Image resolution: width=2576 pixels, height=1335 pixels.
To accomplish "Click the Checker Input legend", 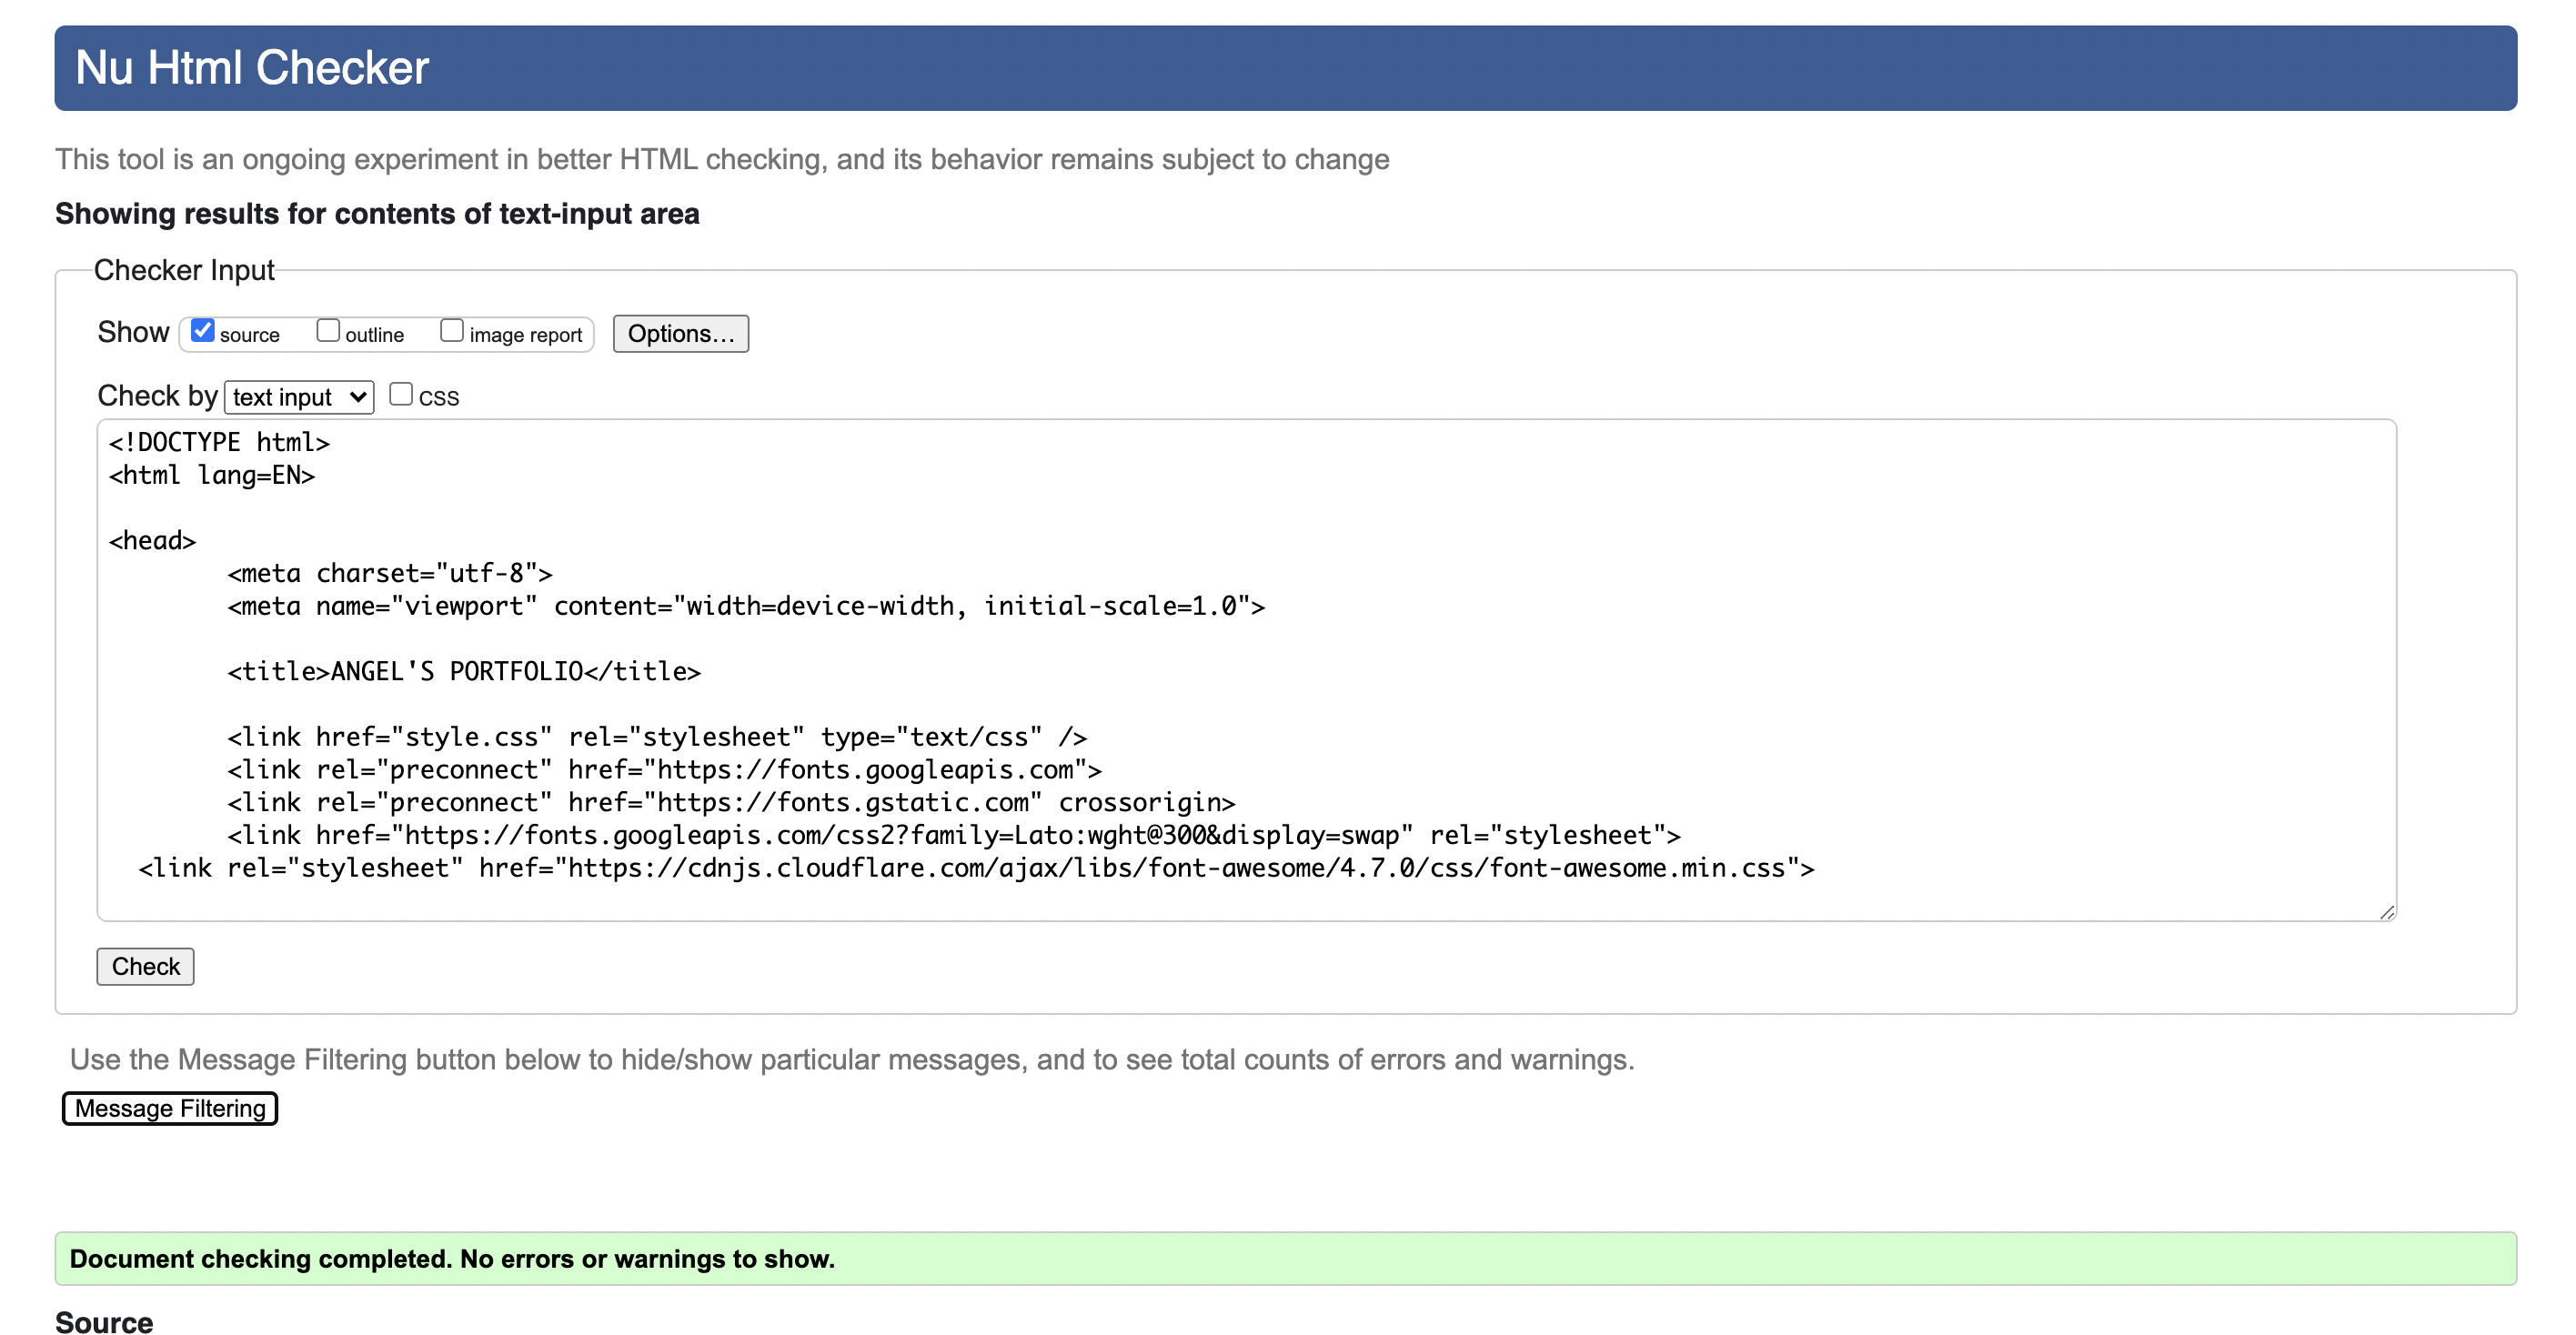I will click(x=184, y=270).
